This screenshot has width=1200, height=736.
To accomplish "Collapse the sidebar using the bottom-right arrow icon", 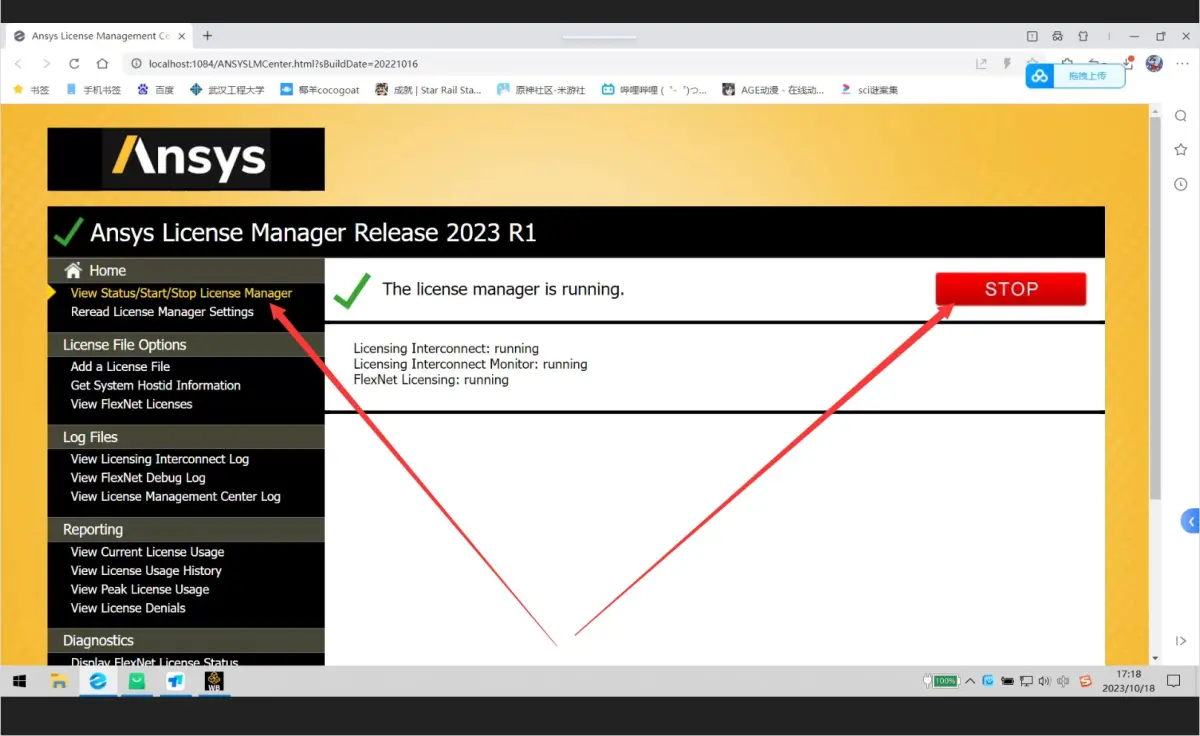I will [1181, 641].
